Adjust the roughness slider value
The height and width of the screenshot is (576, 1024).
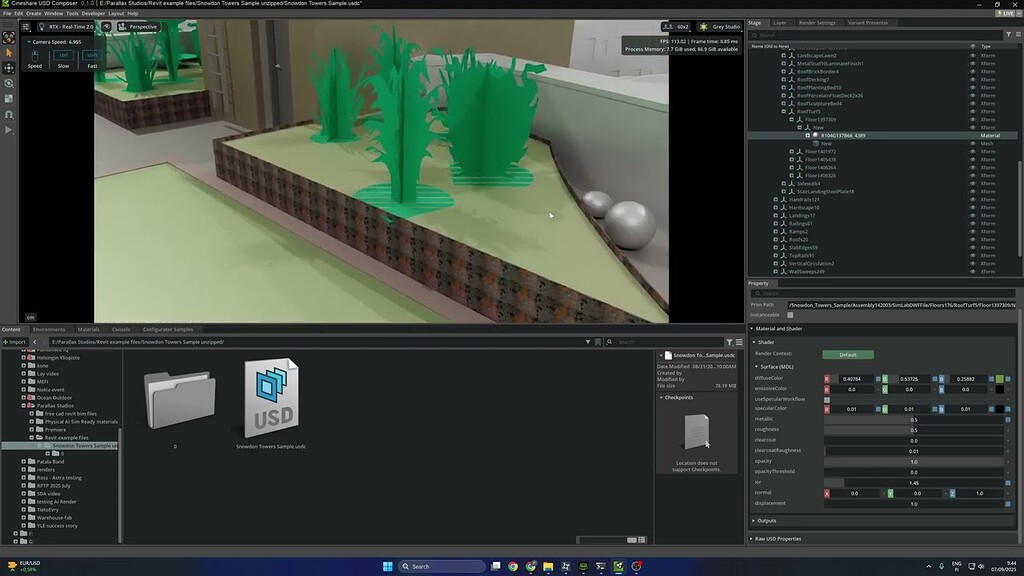click(x=913, y=429)
